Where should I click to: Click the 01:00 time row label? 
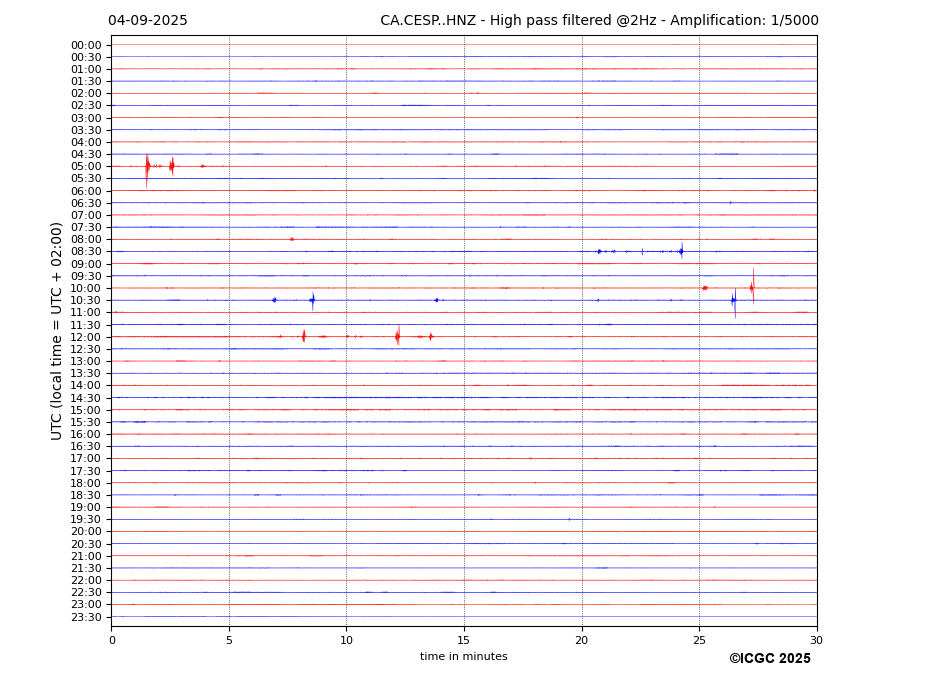(x=86, y=70)
